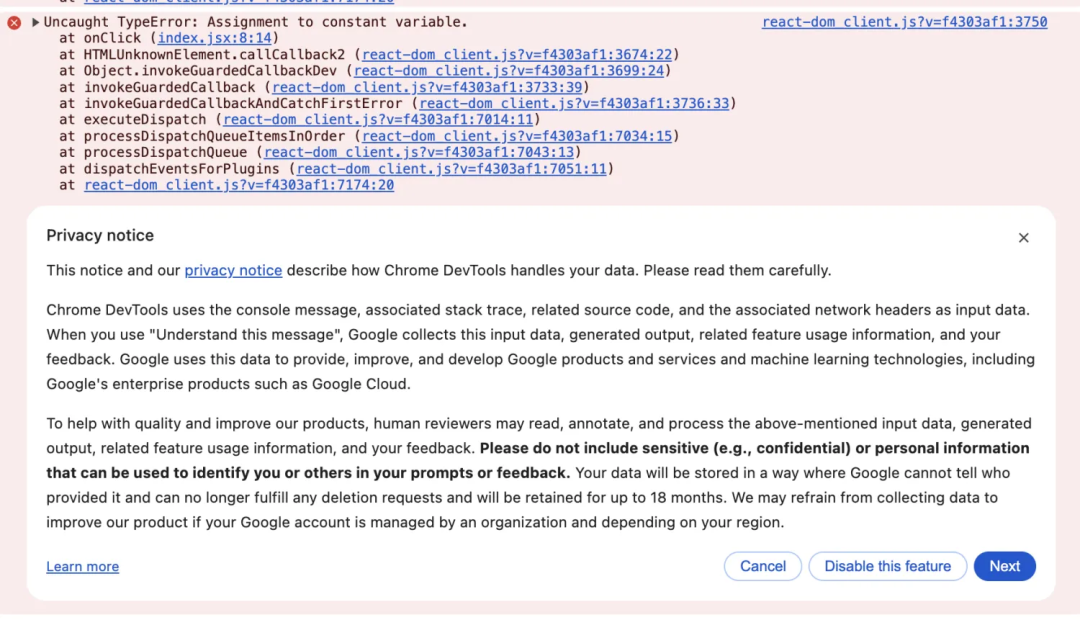Follow processDispatchQueue link ending 7043:13
1080x620 pixels.
click(419, 152)
